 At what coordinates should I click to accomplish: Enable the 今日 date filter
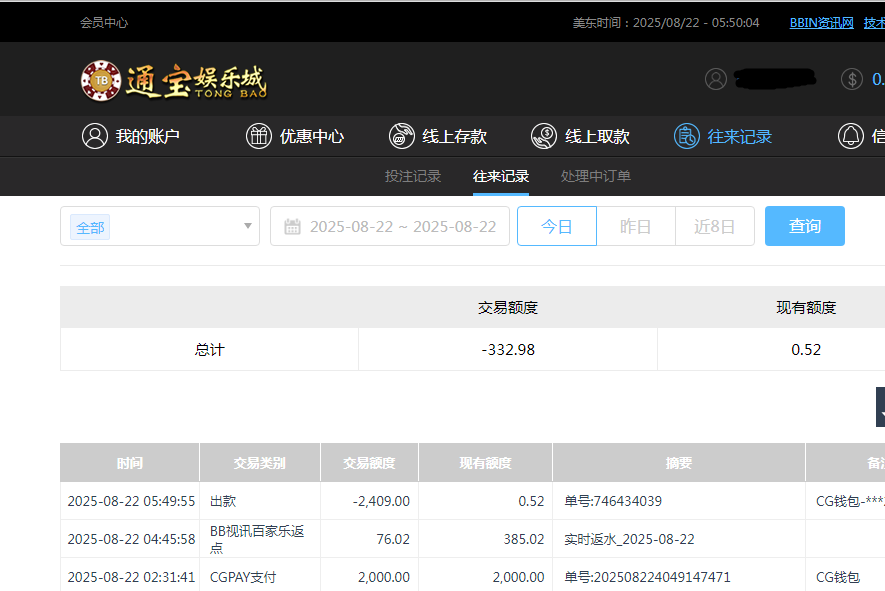coord(556,225)
